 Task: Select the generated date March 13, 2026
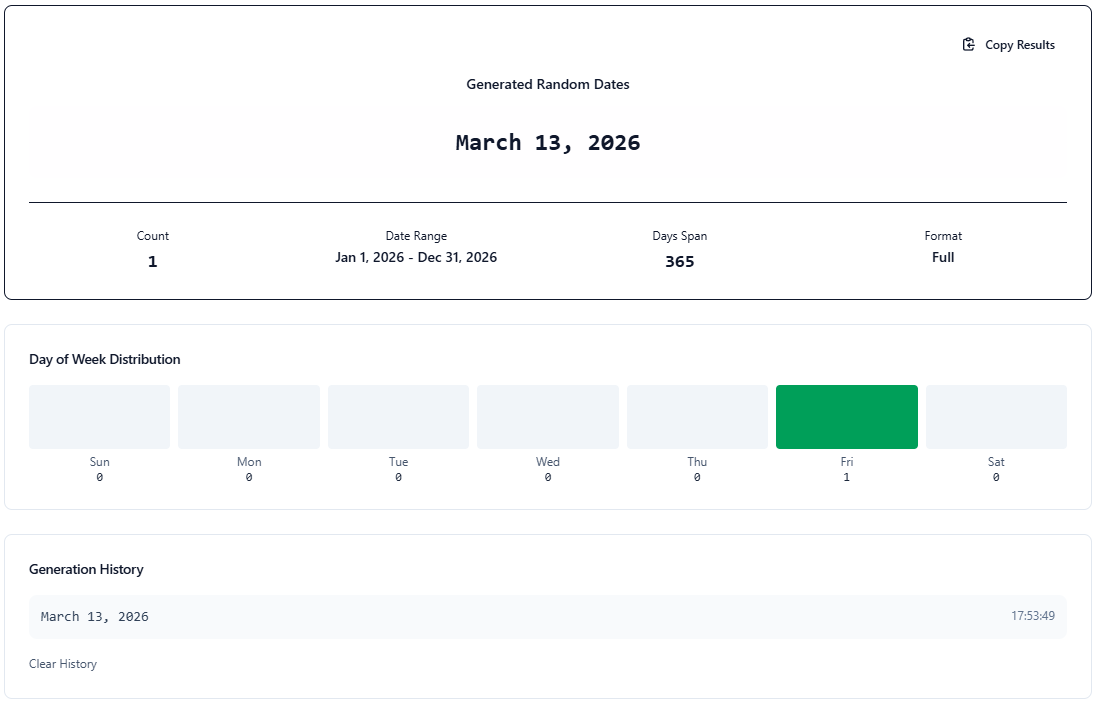(548, 142)
